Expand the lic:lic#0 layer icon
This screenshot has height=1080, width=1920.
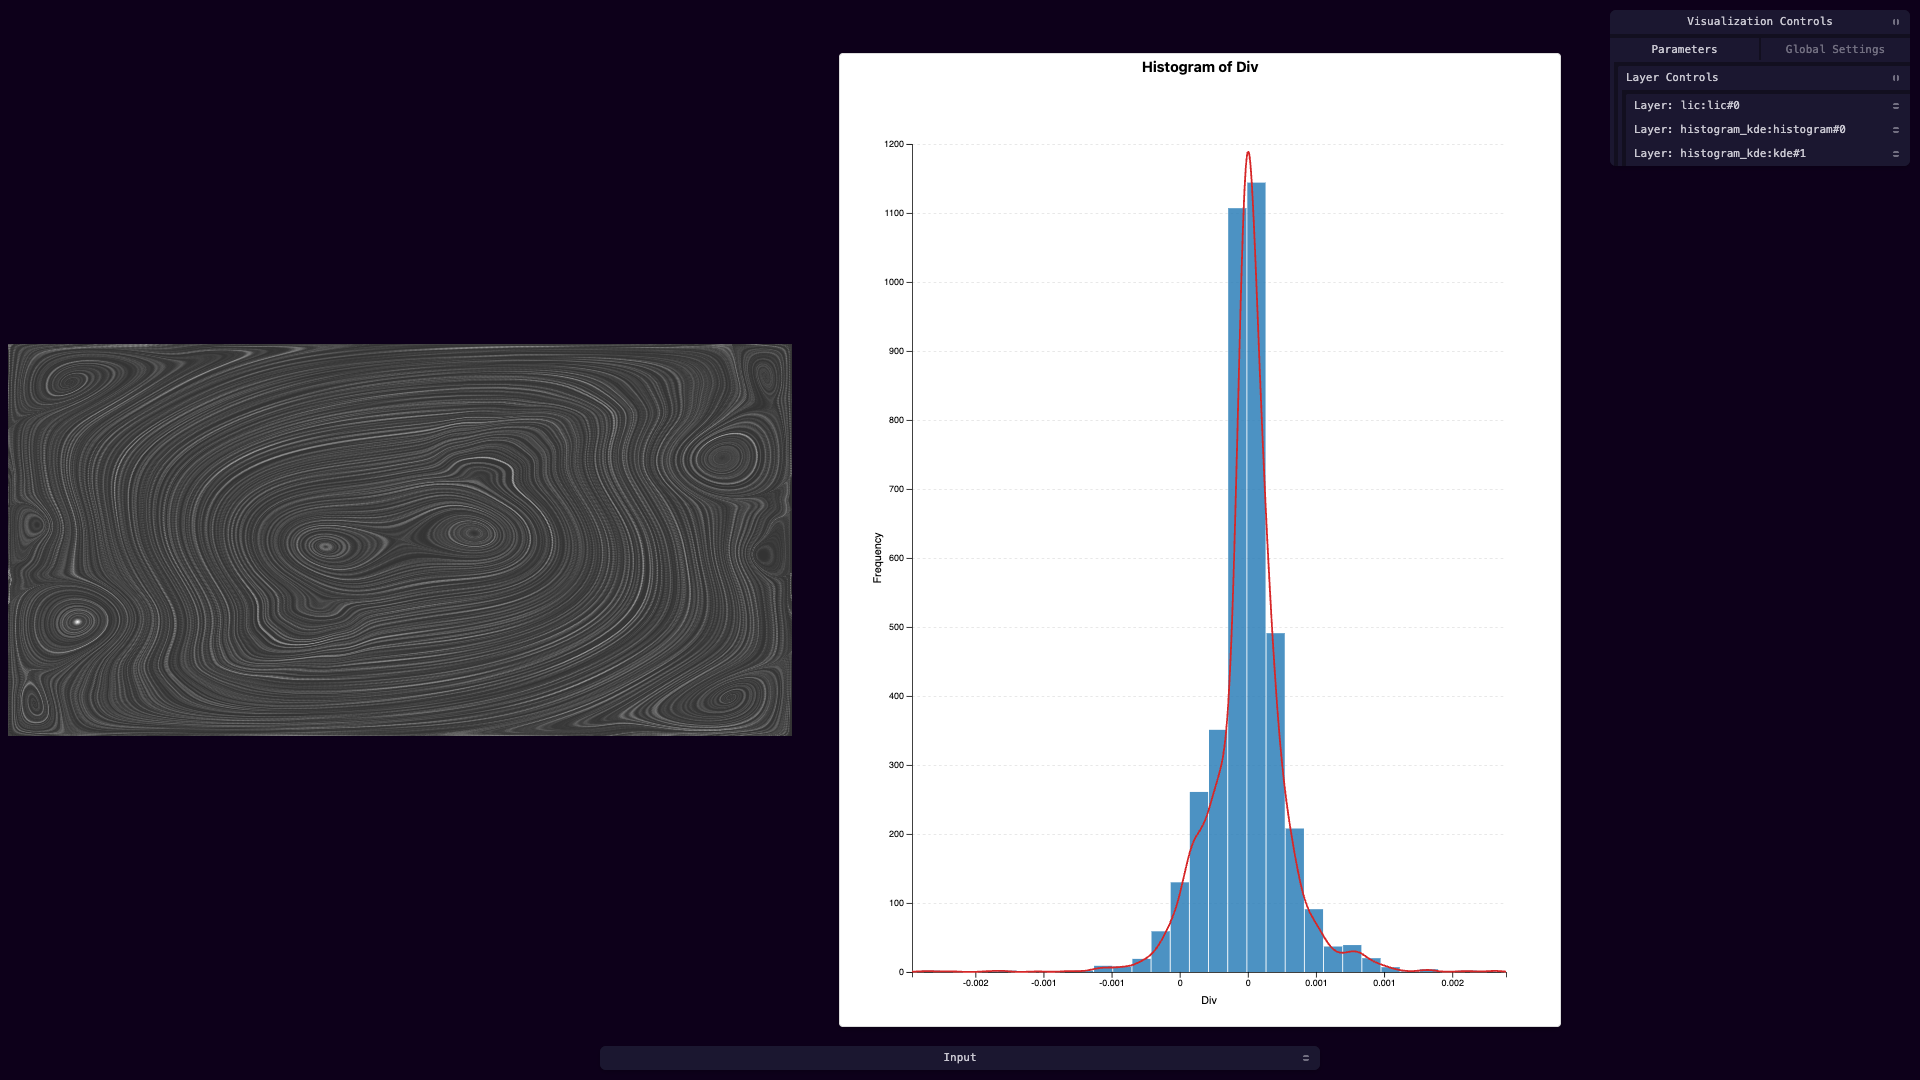(1895, 106)
